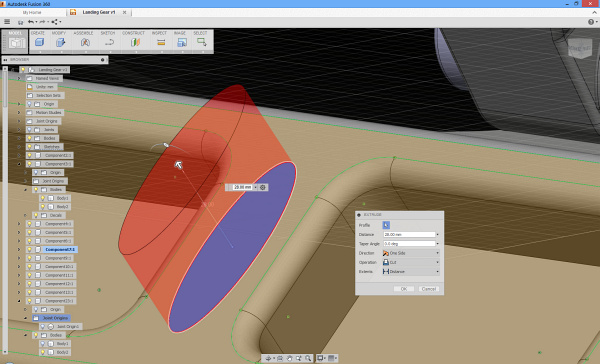Collapse the Browser panel header arrows

point(5,60)
